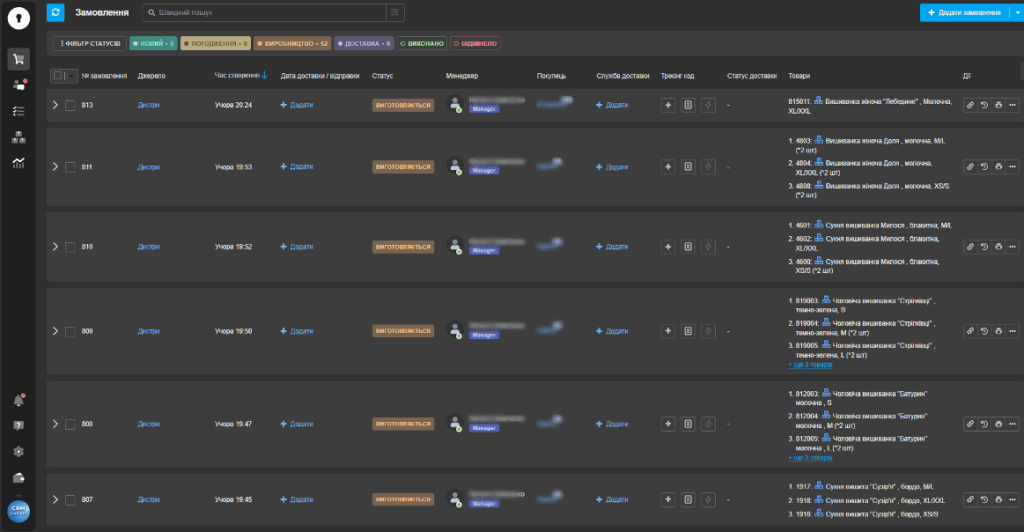Click the Швидкий пошук search field

[265, 12]
